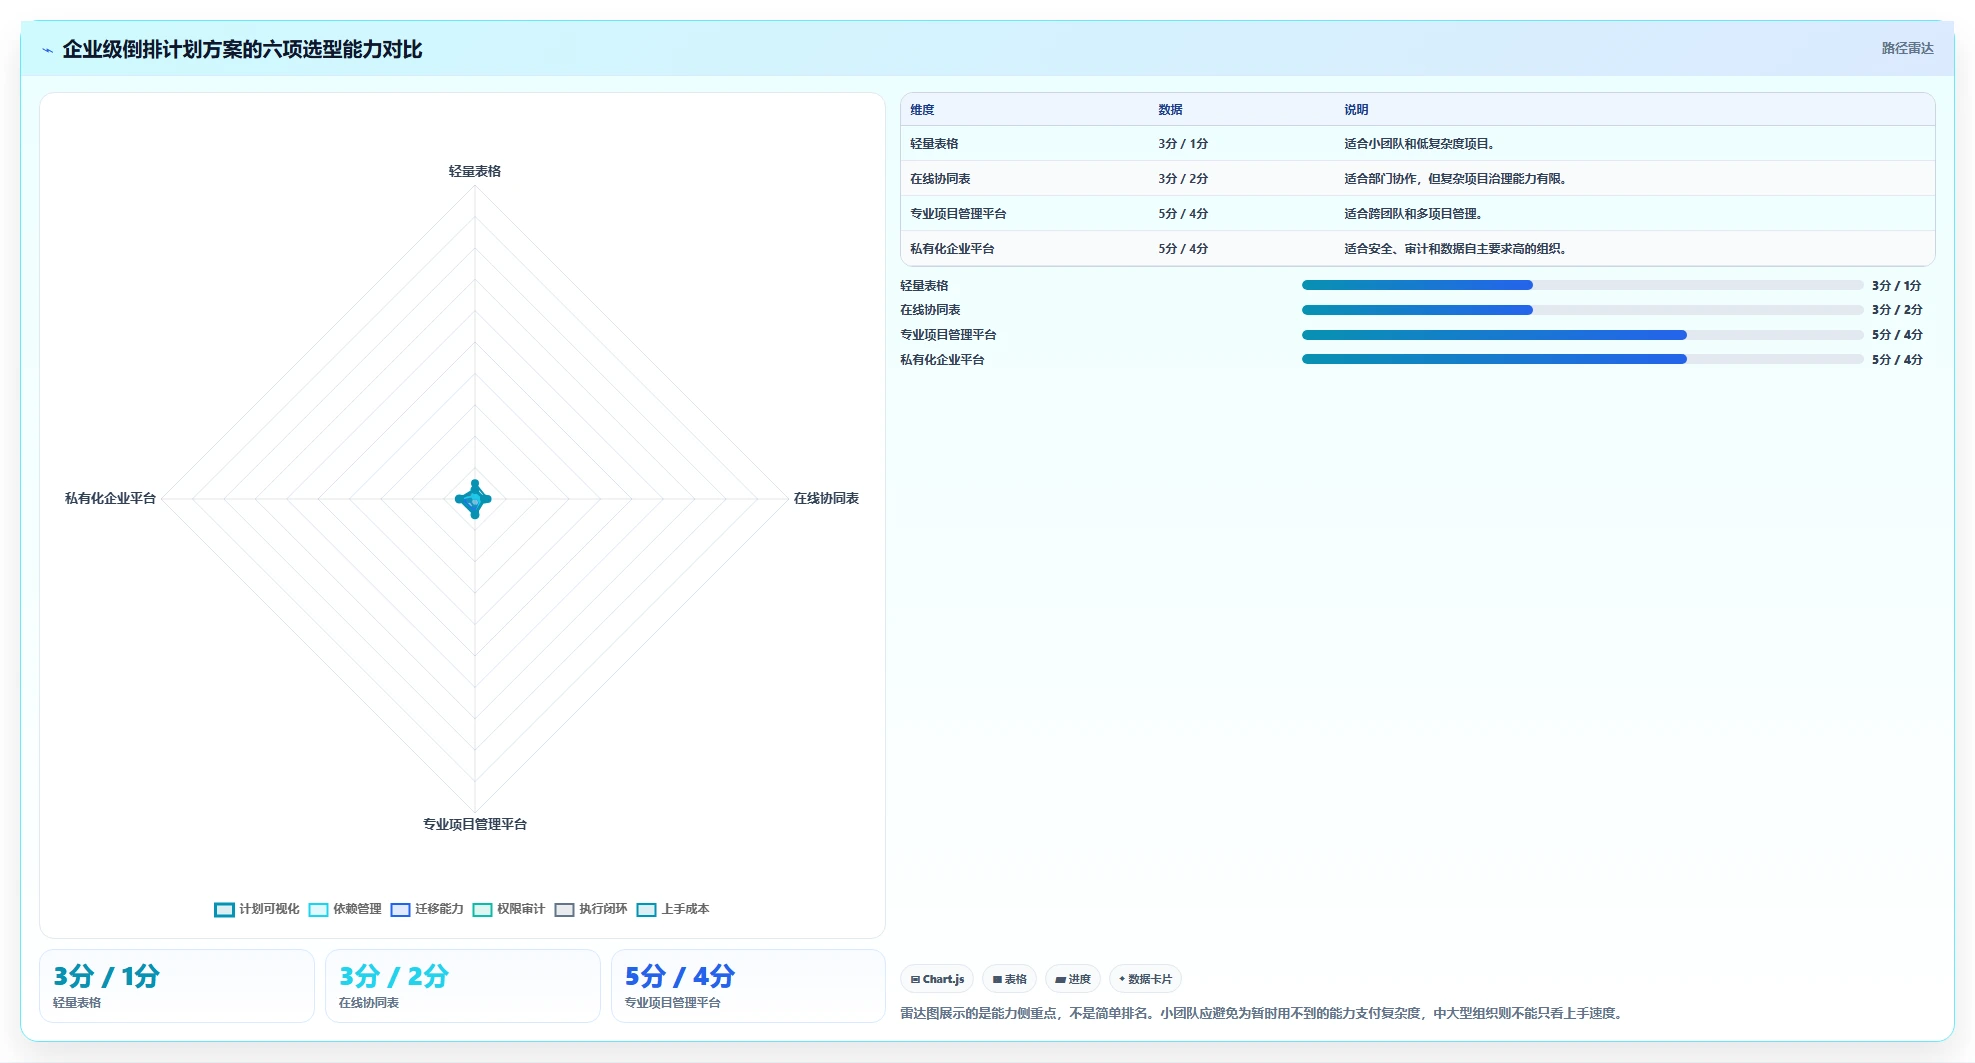Open the 3分 / 2分 在线协同表 data card
Viewport: 1975px width, 1063px height.
463,986
